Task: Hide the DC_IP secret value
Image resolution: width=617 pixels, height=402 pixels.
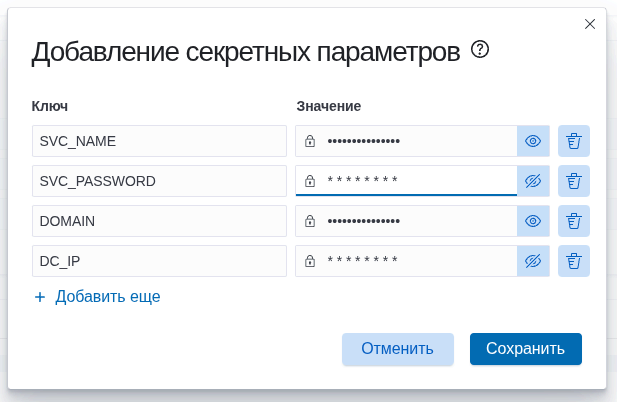Action: coord(533,261)
